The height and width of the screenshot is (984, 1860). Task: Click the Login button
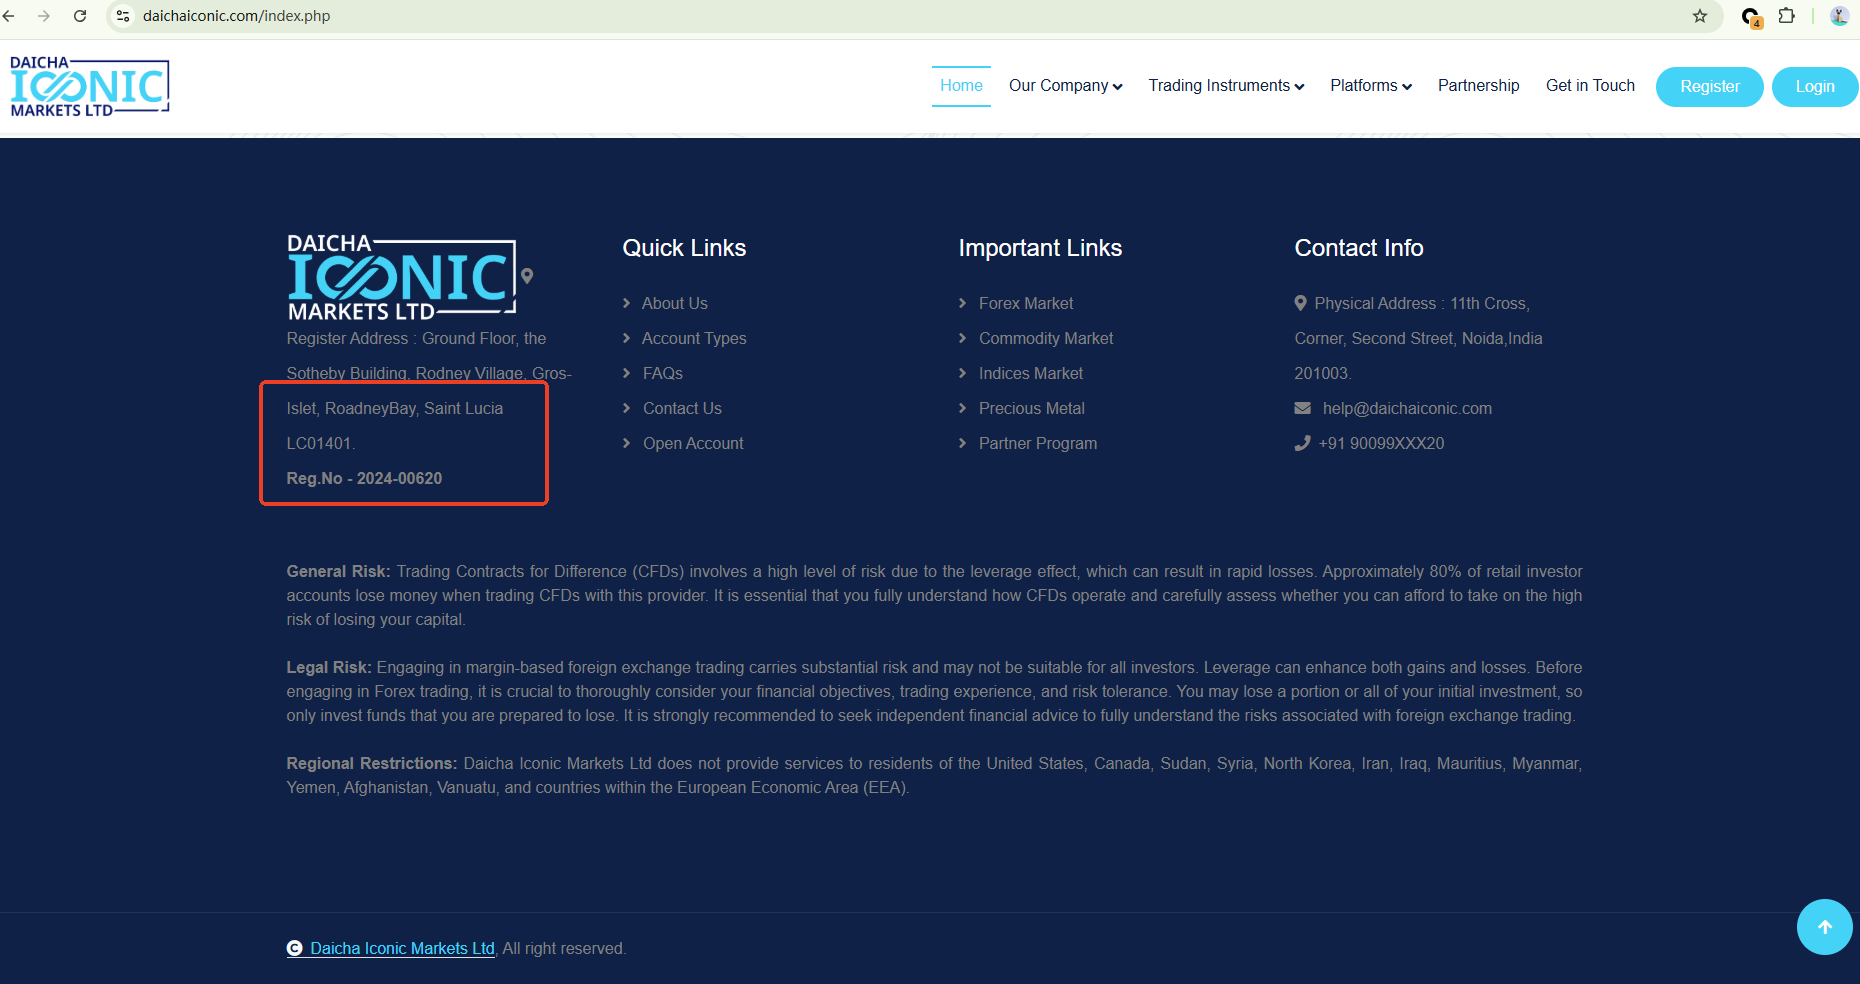pos(1815,86)
